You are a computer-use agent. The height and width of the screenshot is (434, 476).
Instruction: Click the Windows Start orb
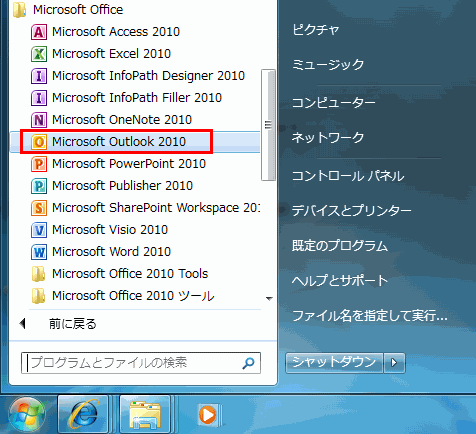[x=27, y=414]
